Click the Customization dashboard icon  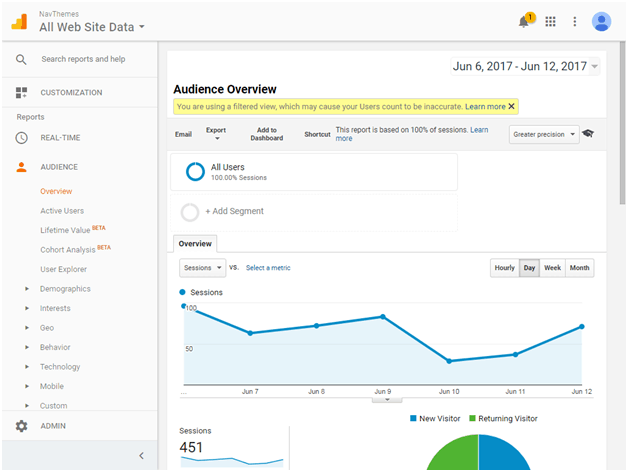pyautogui.click(x=21, y=93)
